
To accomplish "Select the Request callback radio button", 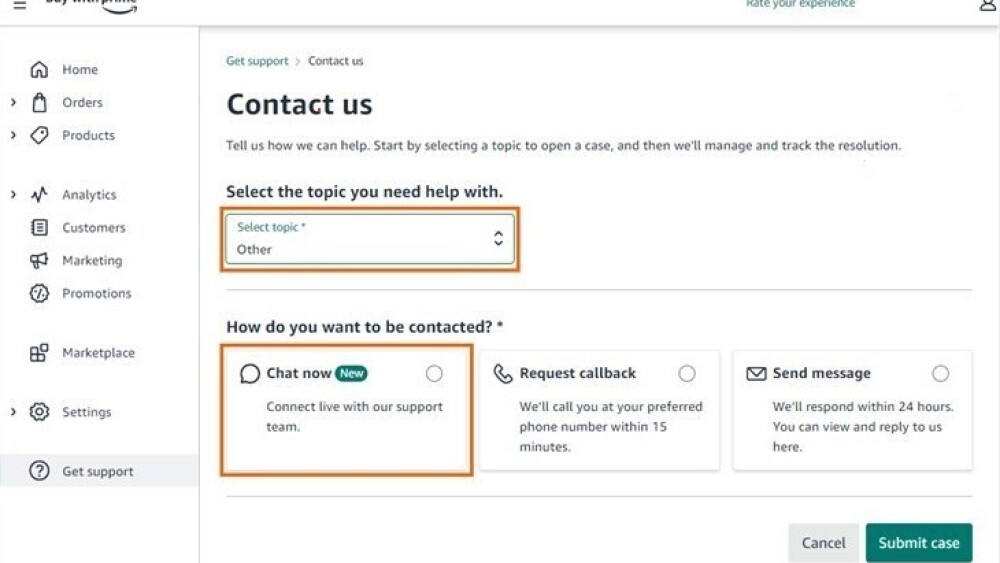I will tap(687, 373).
